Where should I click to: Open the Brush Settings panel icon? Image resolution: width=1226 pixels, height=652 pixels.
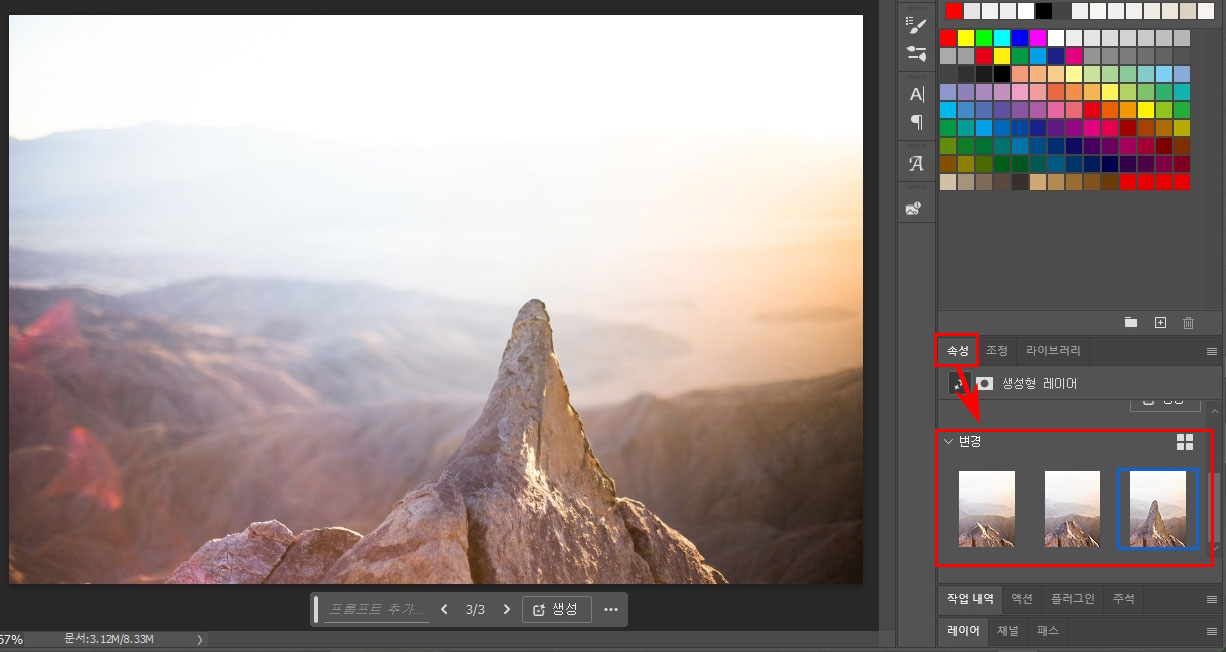tap(916, 24)
